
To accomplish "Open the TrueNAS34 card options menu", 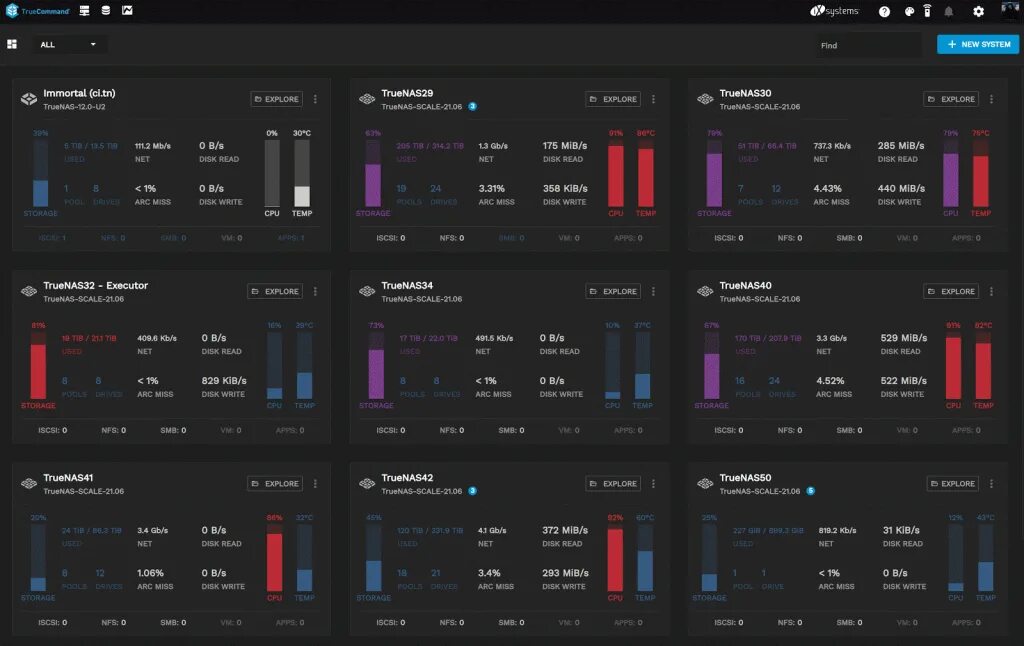I will [x=653, y=291].
